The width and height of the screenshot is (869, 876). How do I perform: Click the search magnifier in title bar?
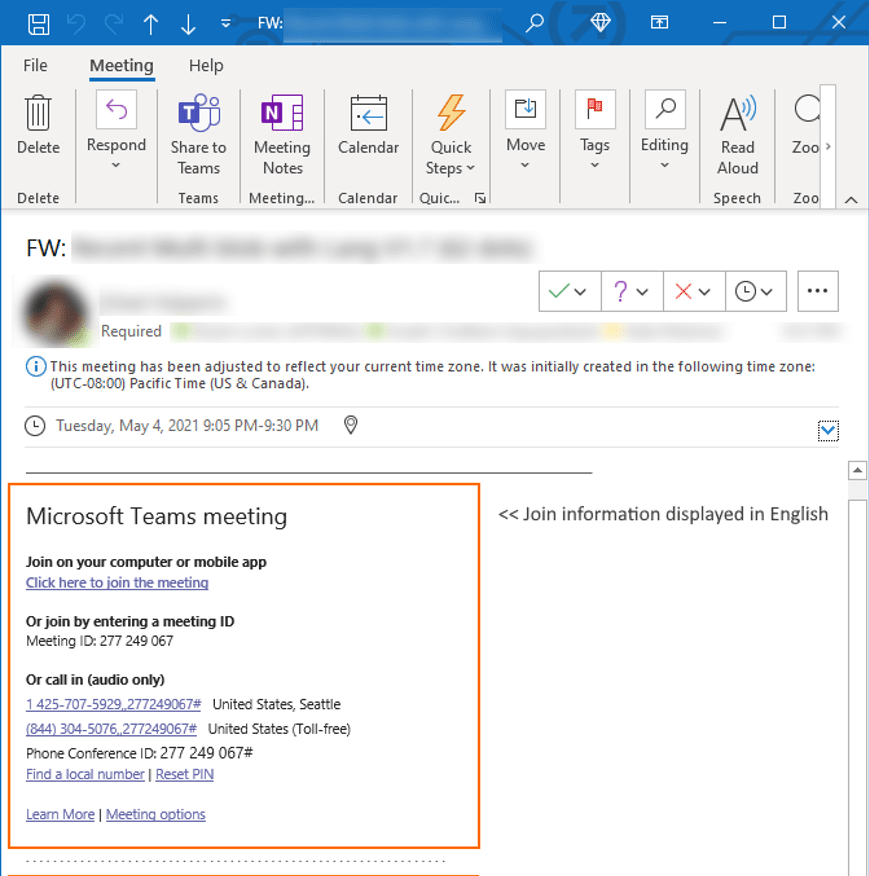coord(535,23)
